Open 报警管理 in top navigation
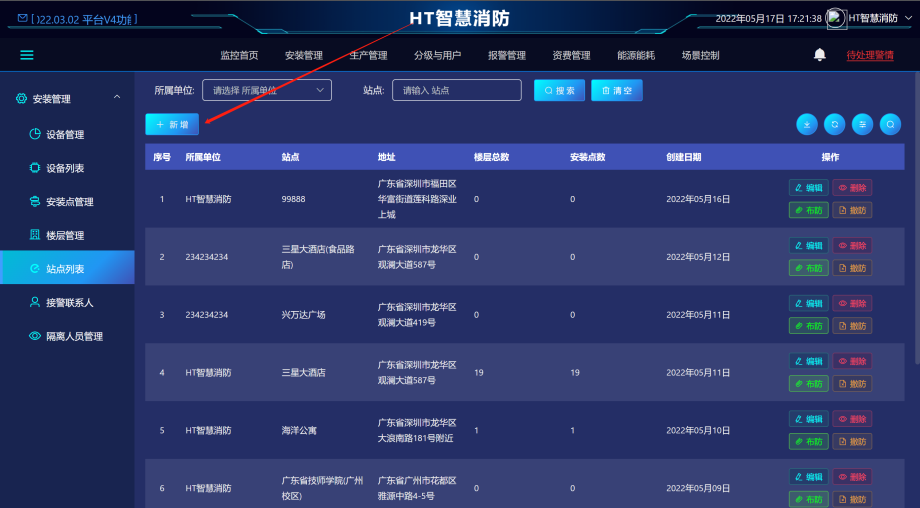The height and width of the screenshot is (508, 920). coord(507,55)
